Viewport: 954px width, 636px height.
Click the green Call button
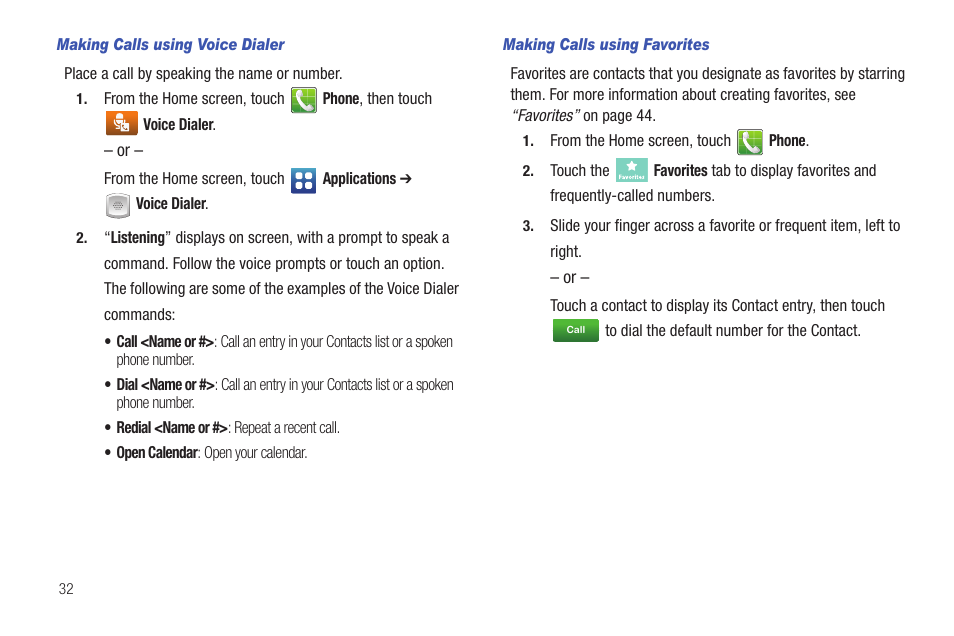coord(576,330)
